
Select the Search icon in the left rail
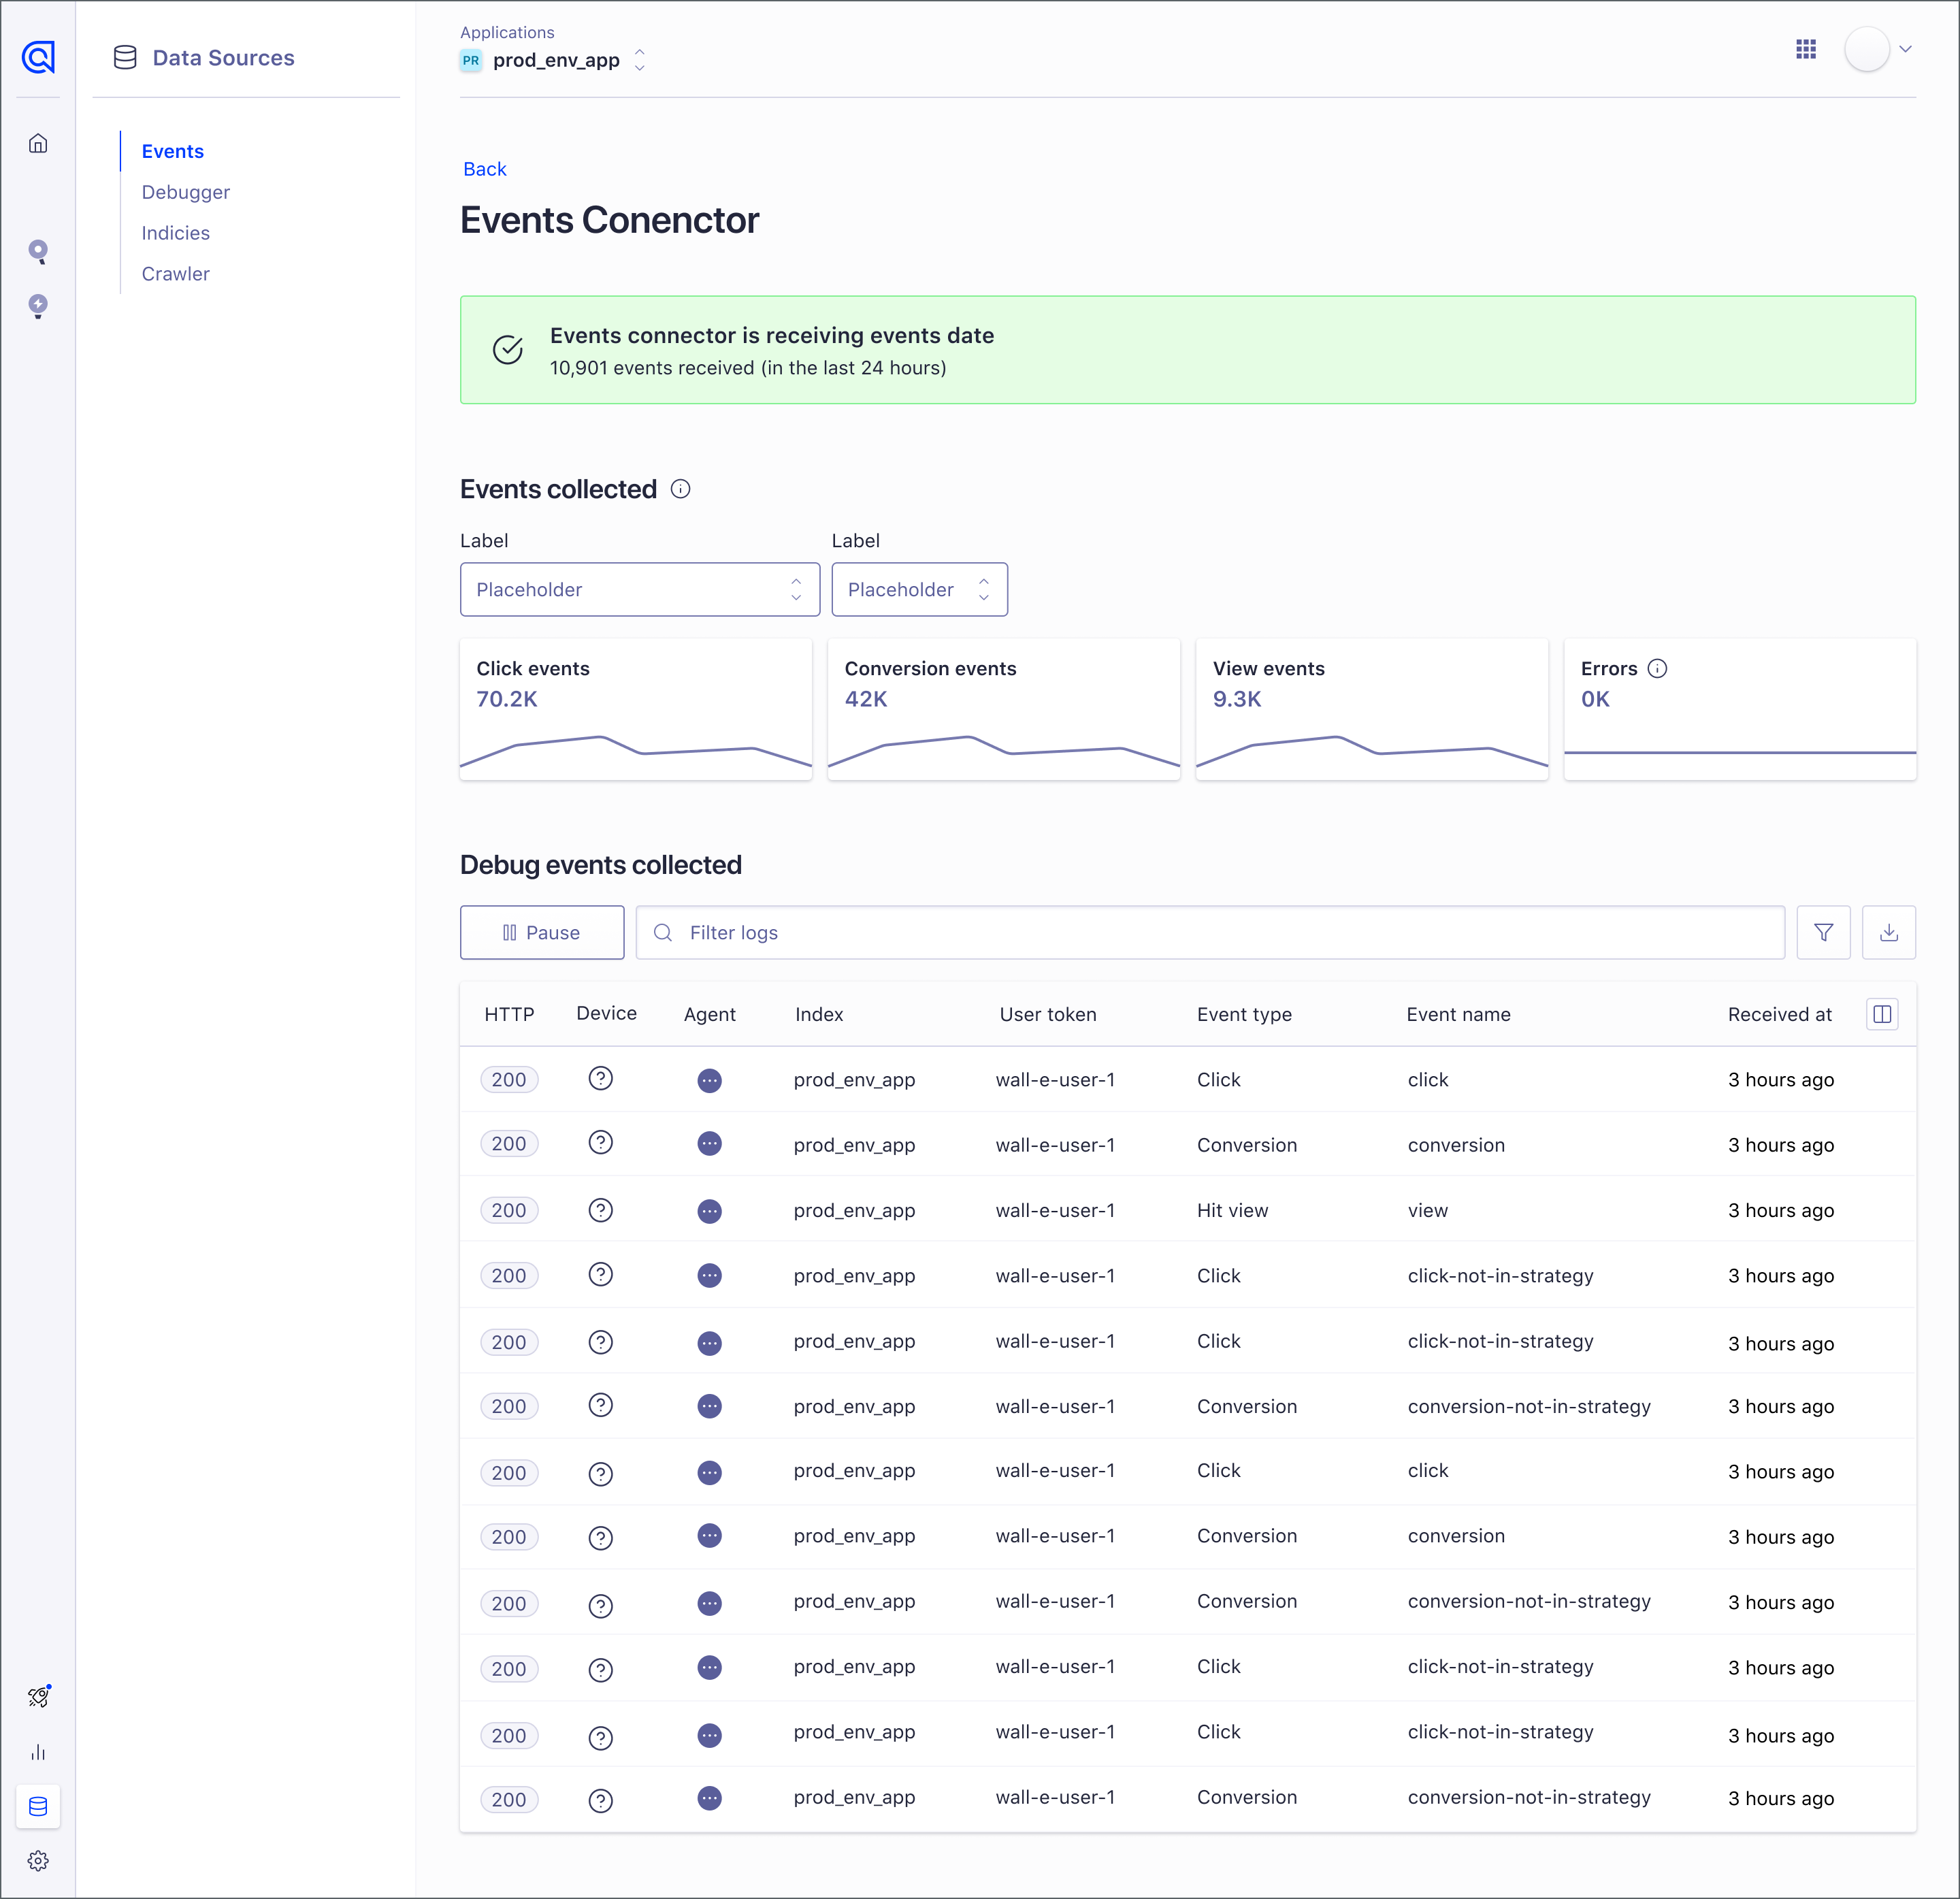click(x=38, y=251)
